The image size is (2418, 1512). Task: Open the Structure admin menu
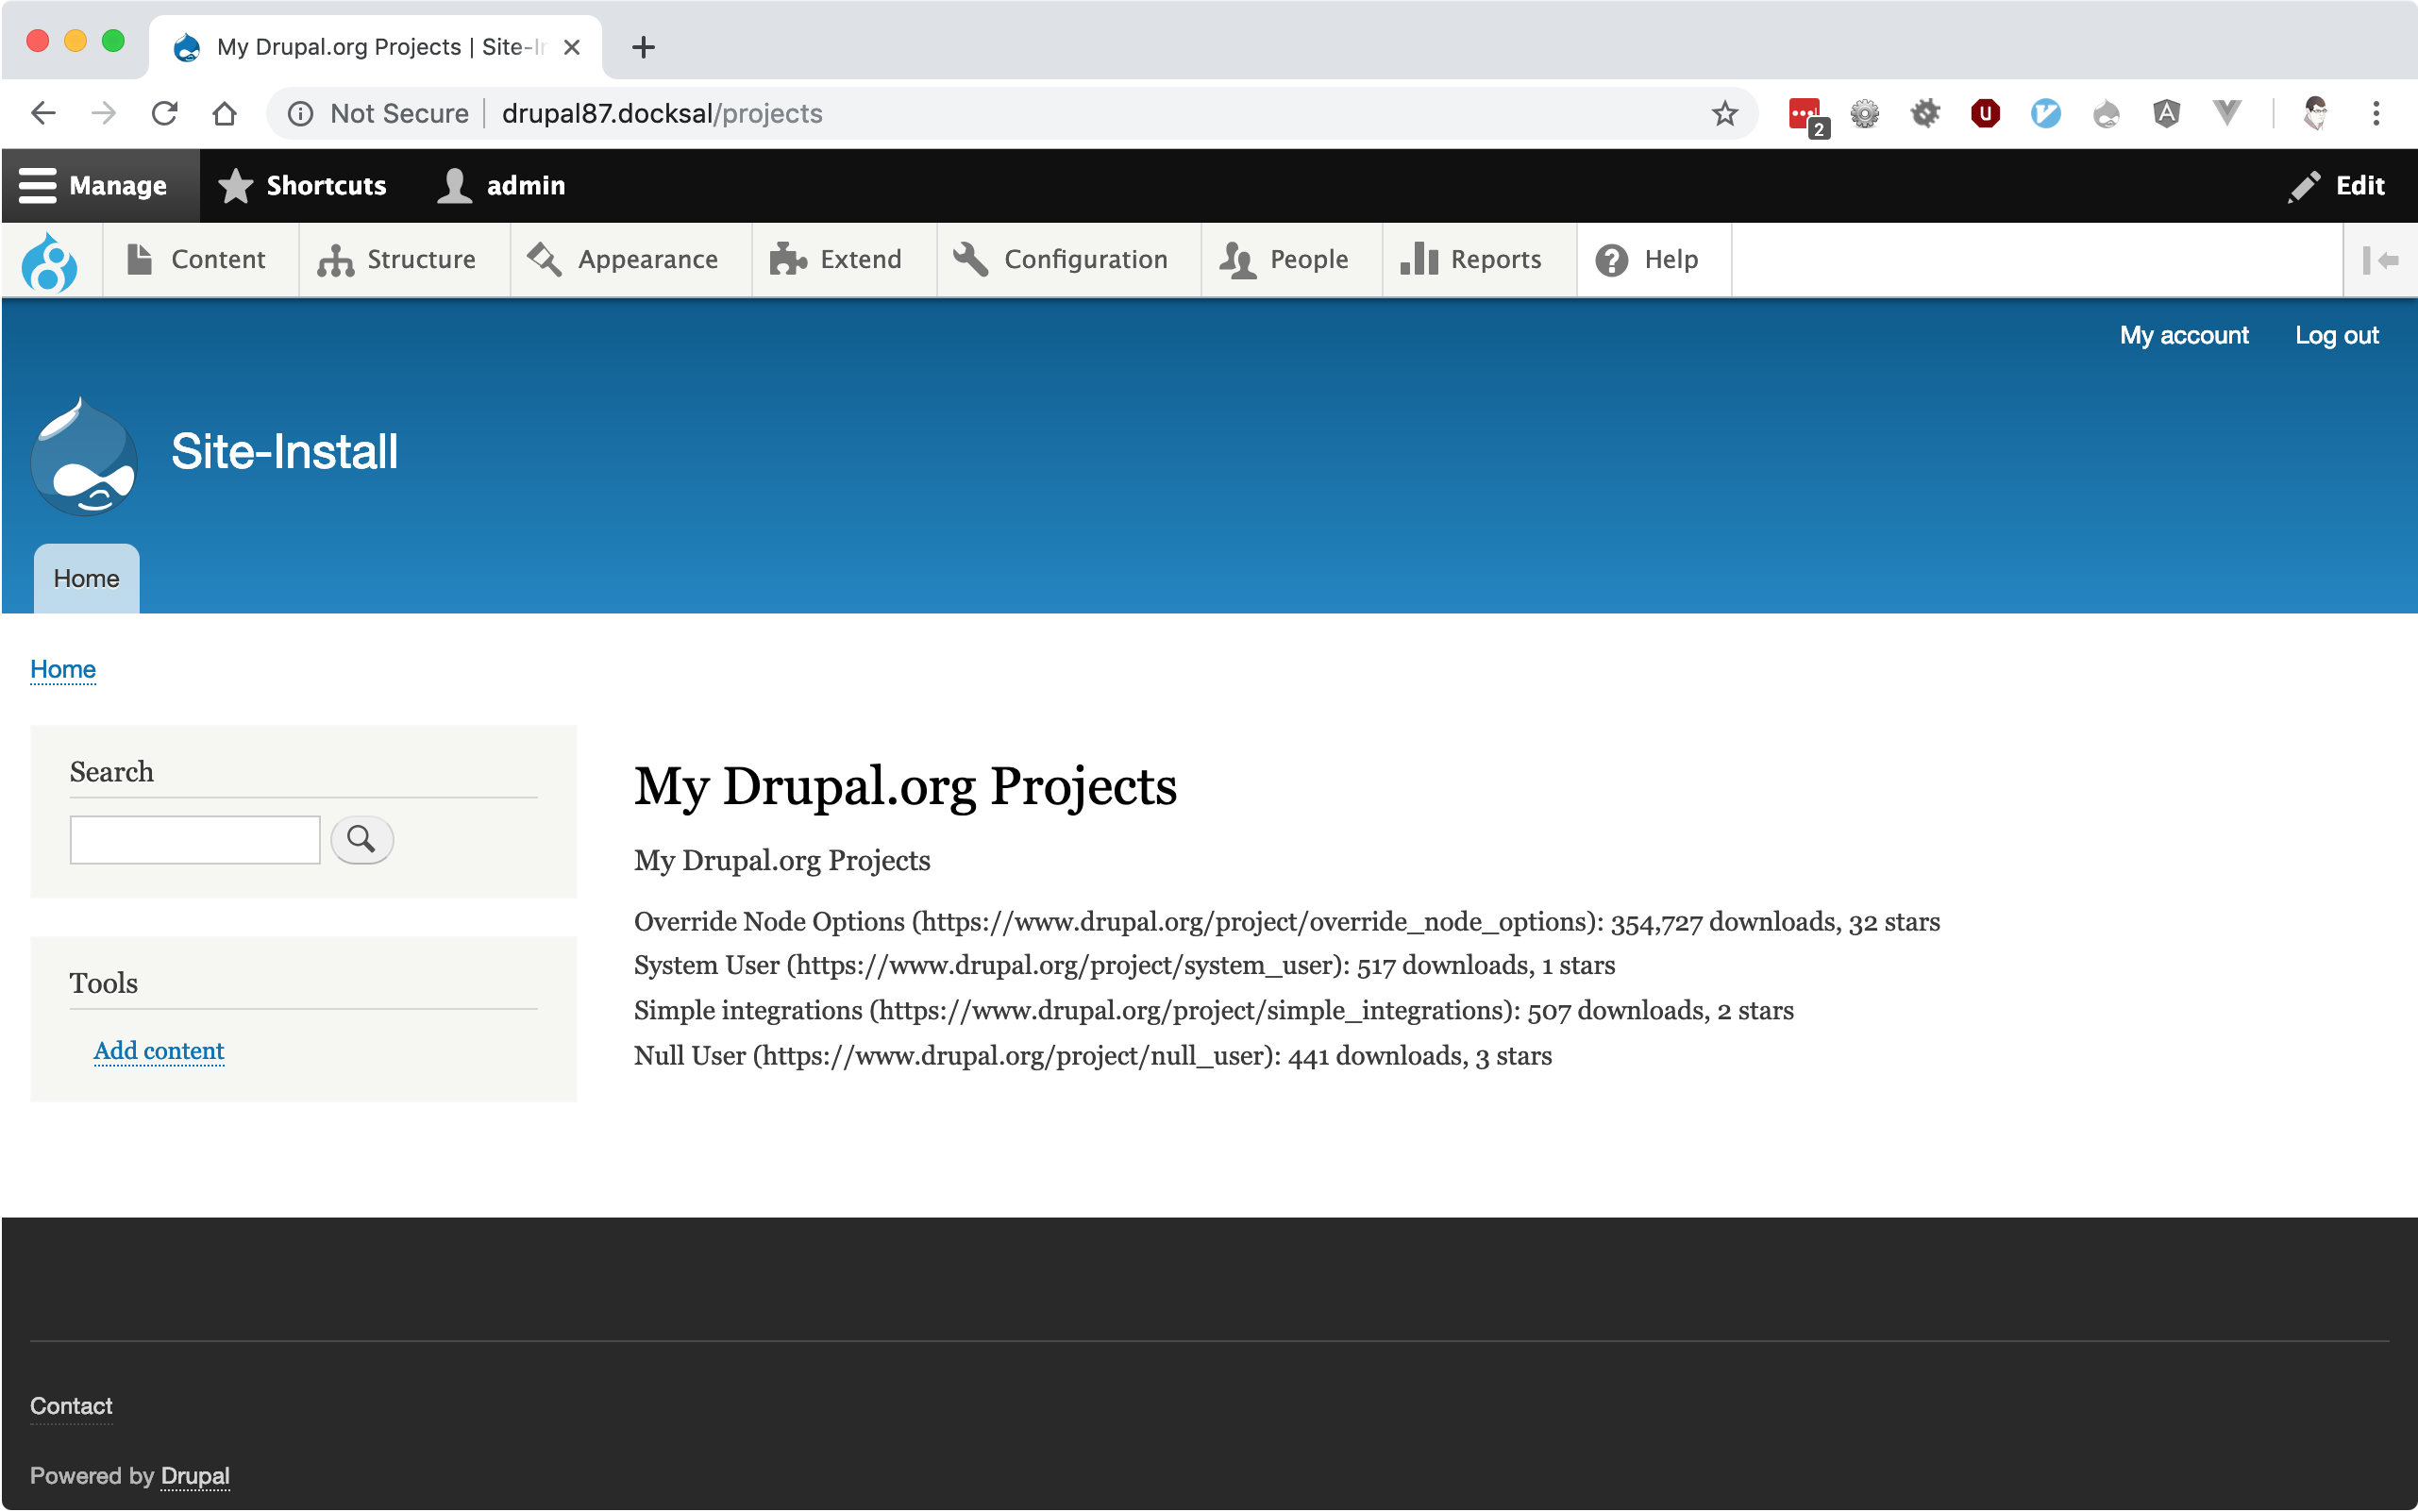398,260
